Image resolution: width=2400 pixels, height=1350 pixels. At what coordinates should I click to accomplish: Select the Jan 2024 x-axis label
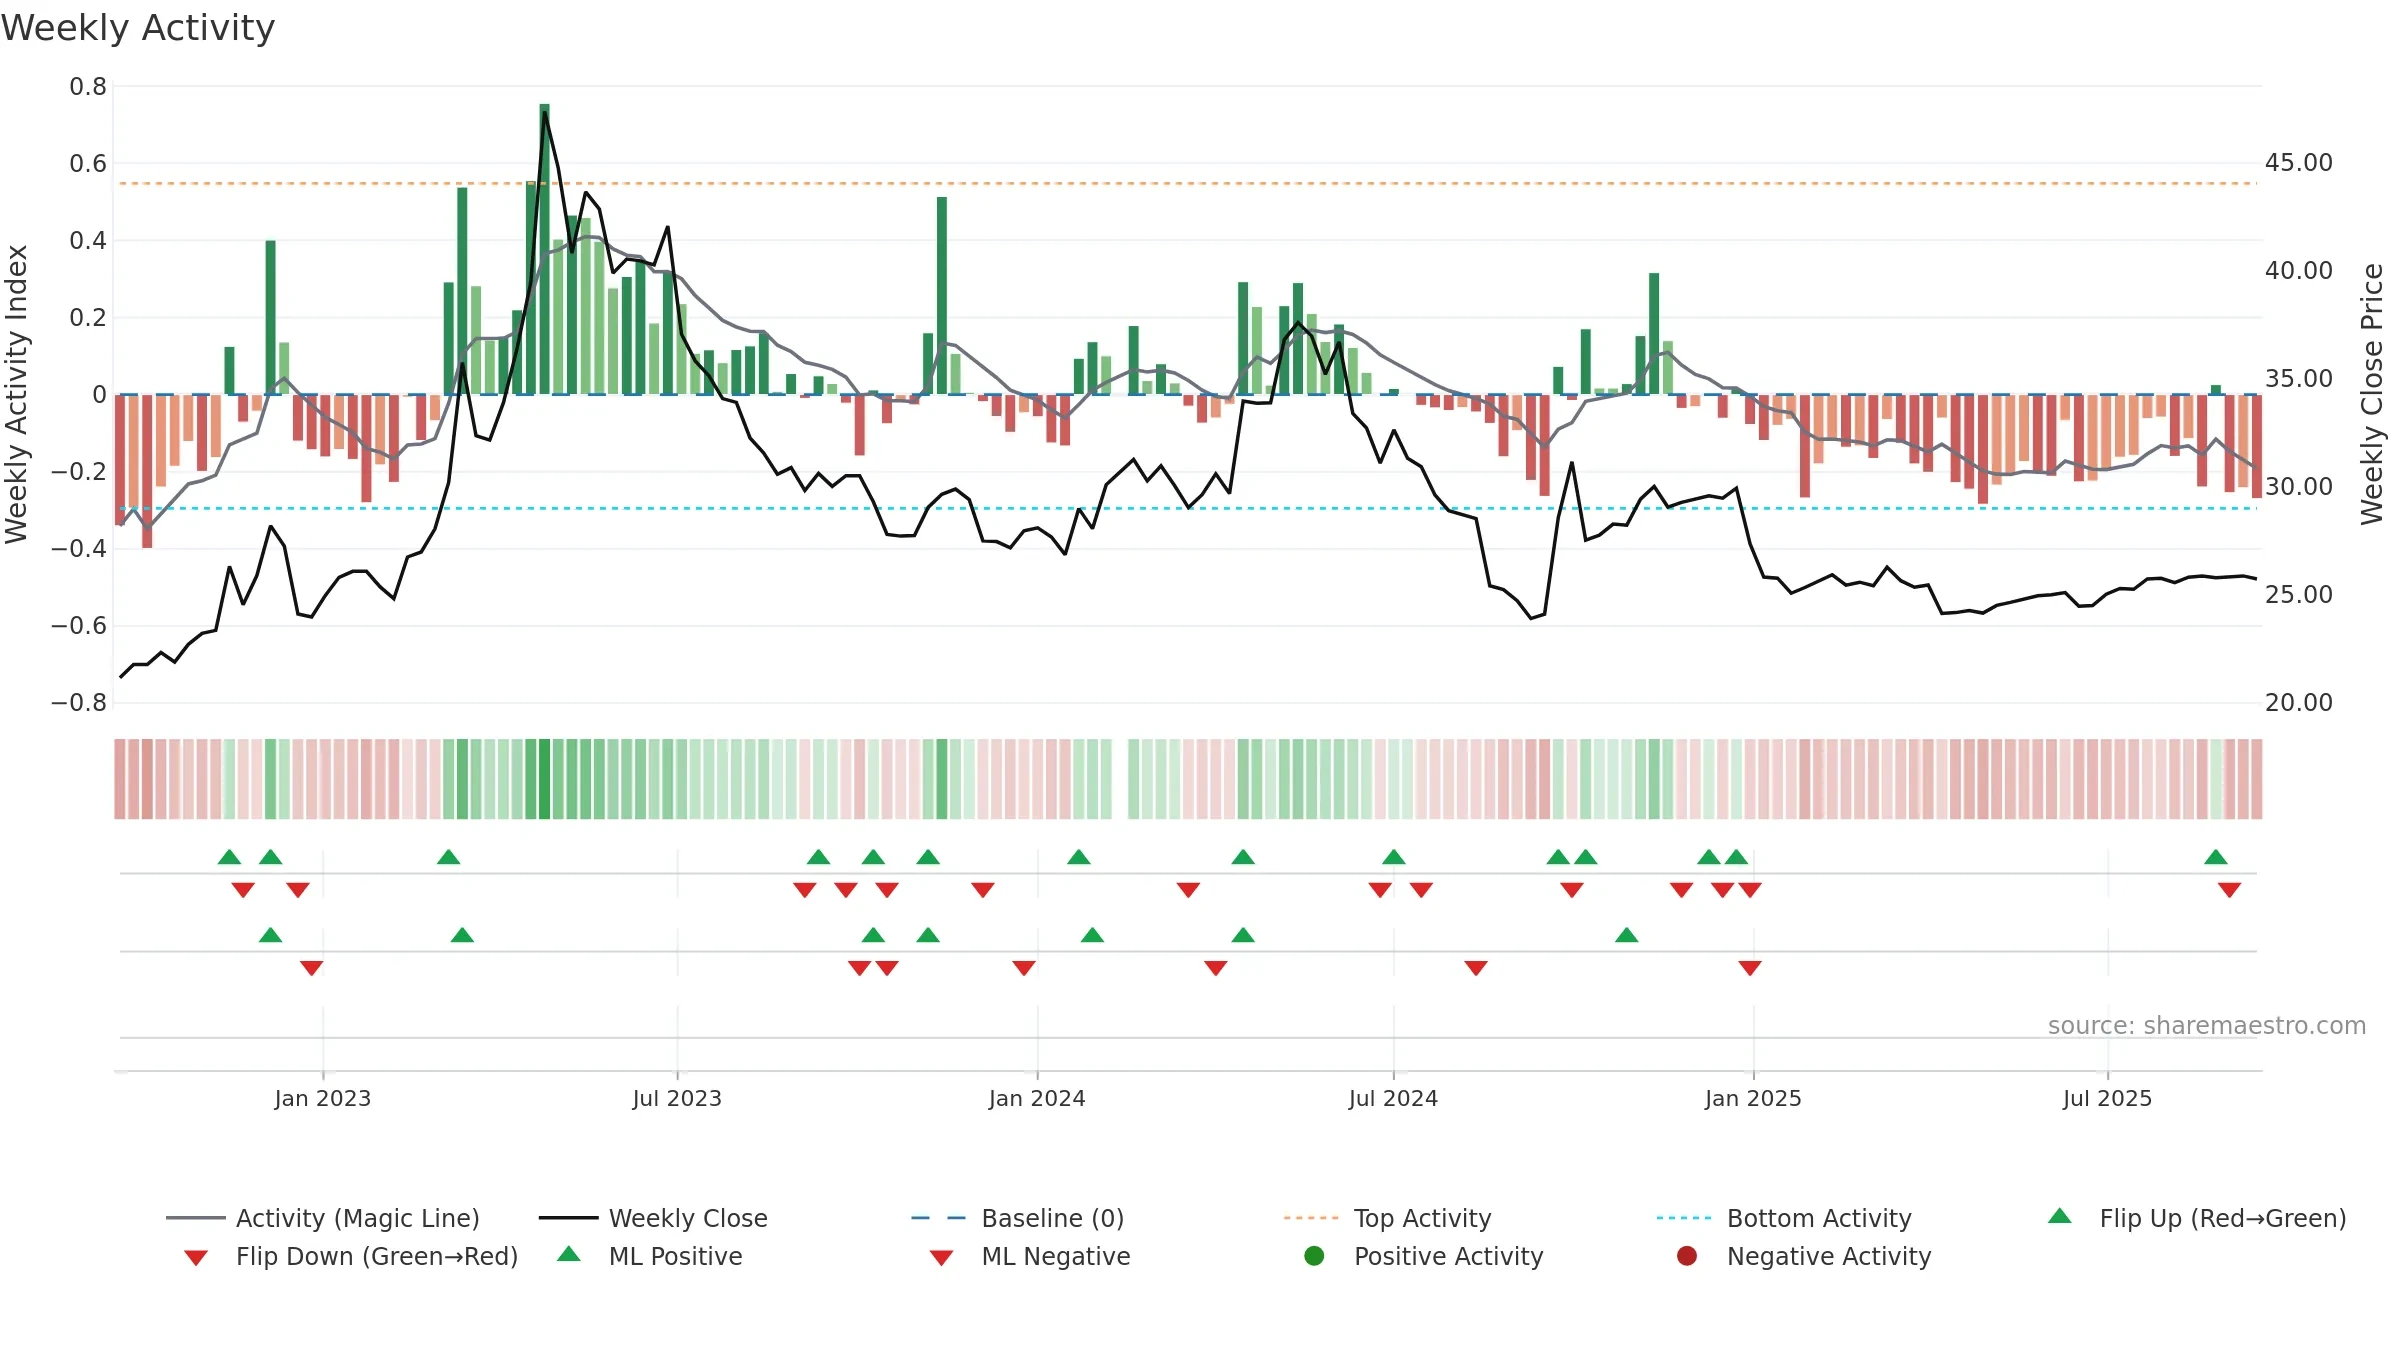[x=1037, y=1098]
